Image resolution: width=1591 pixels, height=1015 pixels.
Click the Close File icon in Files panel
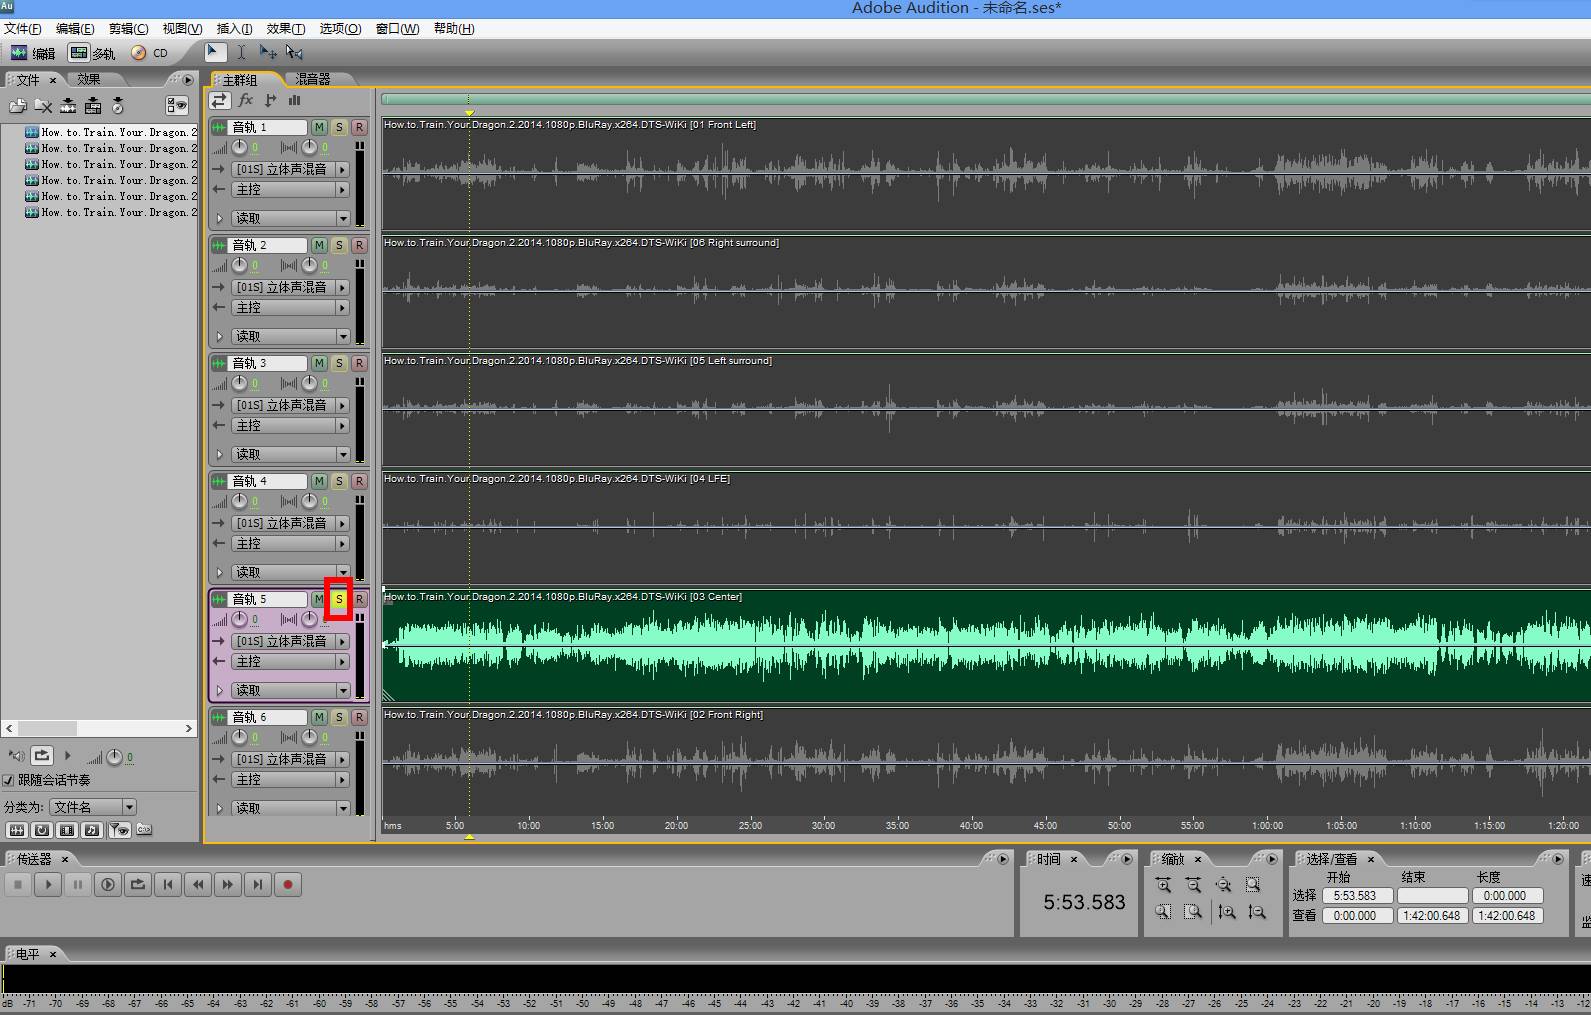pos(43,106)
